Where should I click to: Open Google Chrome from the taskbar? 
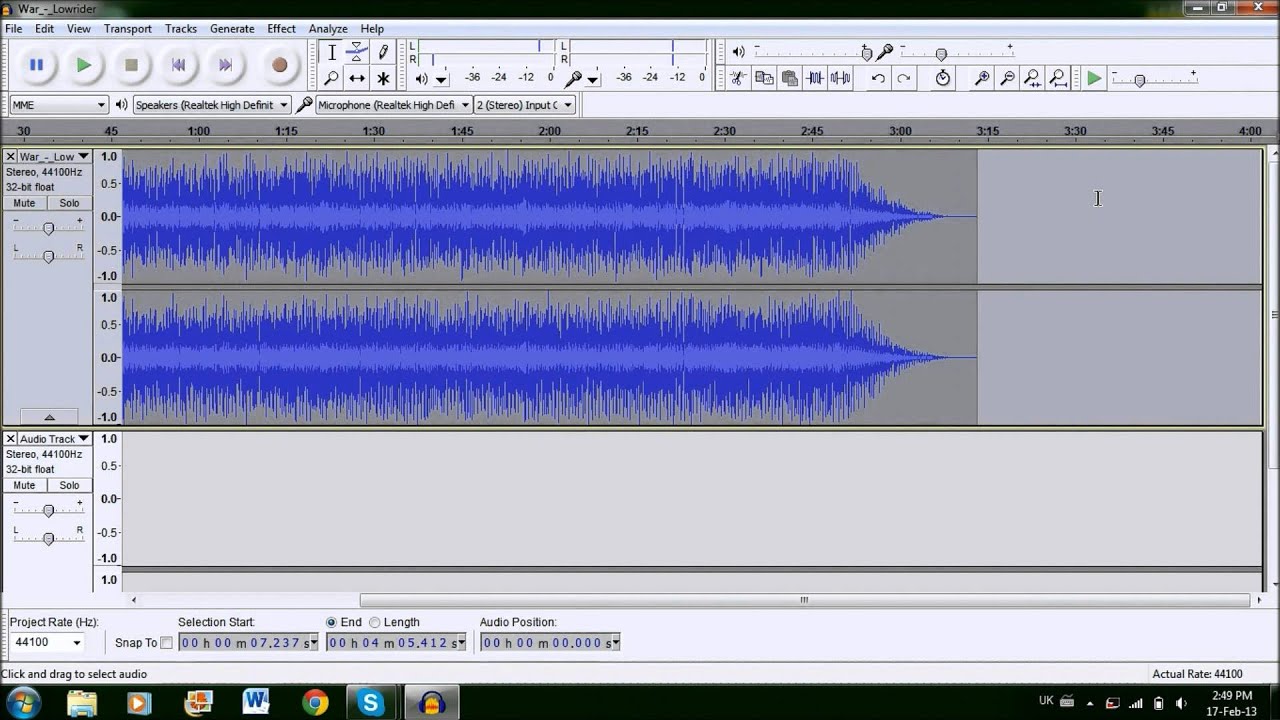coord(315,703)
